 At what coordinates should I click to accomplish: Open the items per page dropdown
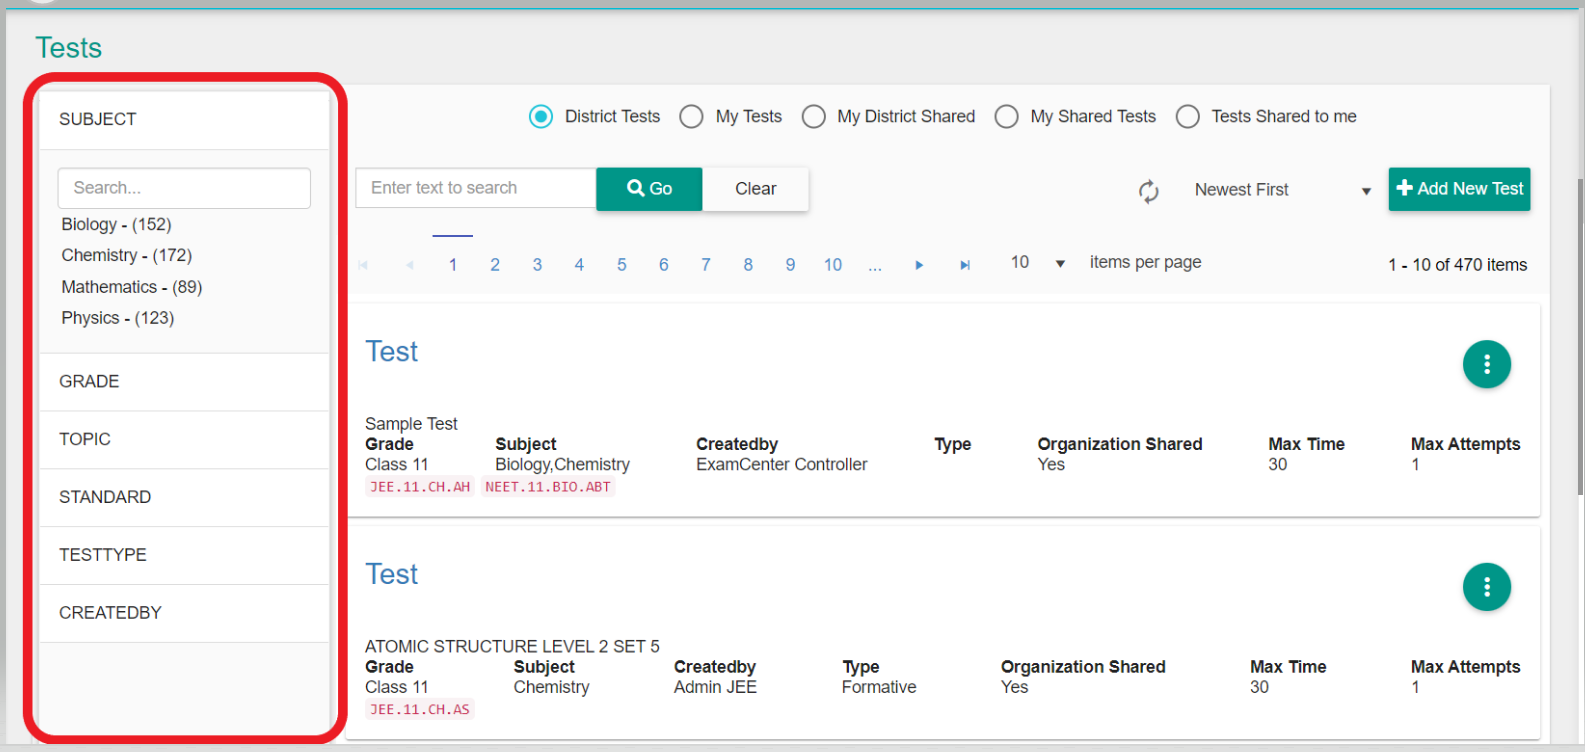pyautogui.click(x=1037, y=263)
